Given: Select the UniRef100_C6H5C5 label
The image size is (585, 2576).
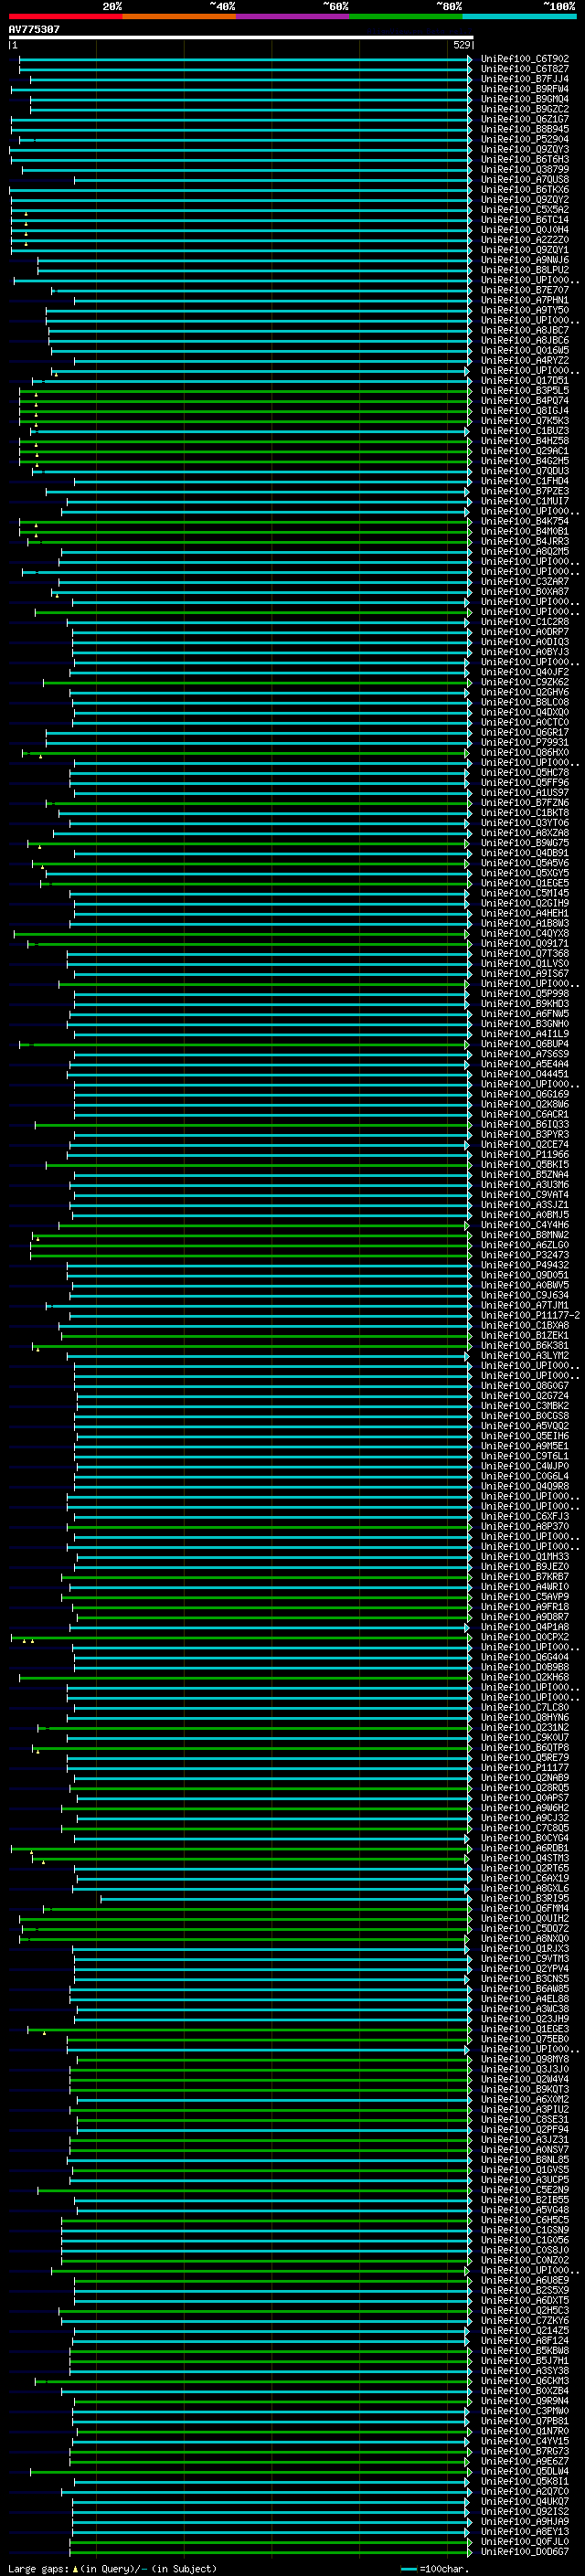Looking at the screenshot, I should click(x=524, y=2219).
